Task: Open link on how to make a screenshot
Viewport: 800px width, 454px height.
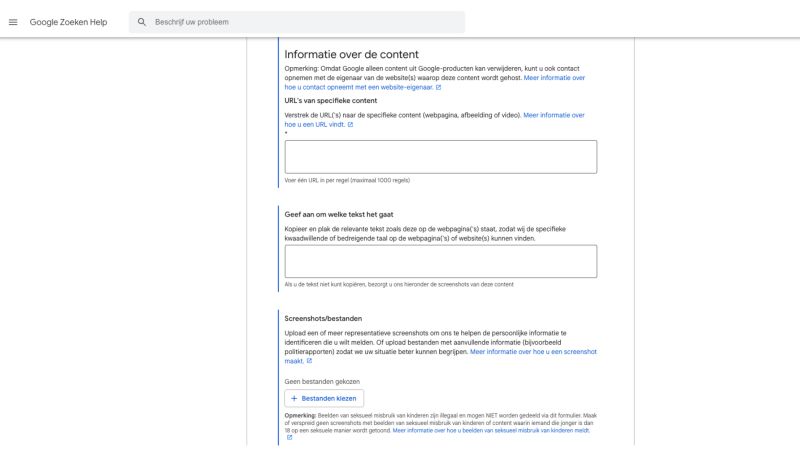Action: coord(533,352)
